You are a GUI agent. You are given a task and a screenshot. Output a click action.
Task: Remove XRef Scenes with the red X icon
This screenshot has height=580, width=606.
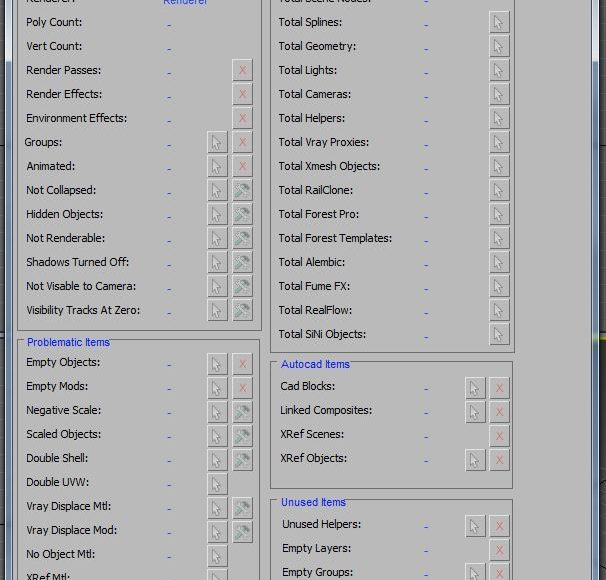pos(499,436)
